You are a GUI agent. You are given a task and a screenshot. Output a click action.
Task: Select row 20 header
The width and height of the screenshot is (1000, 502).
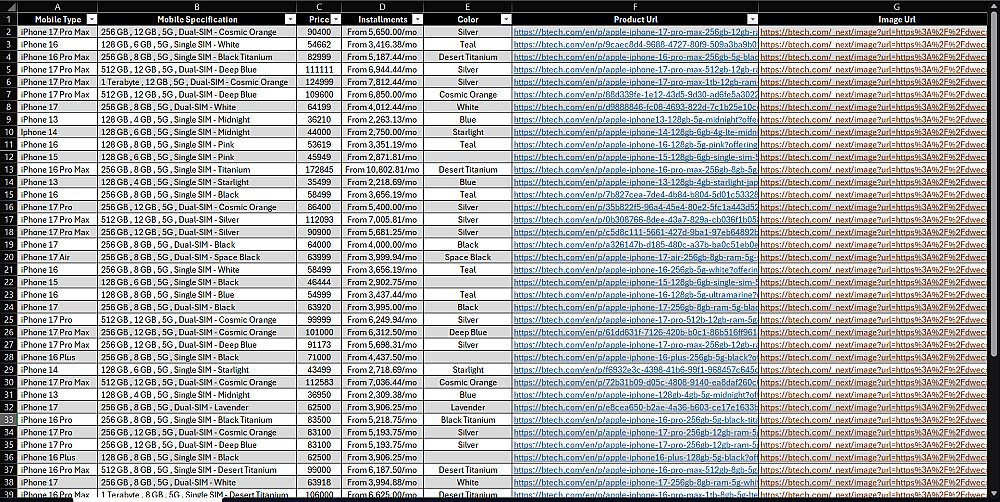coord(9,257)
